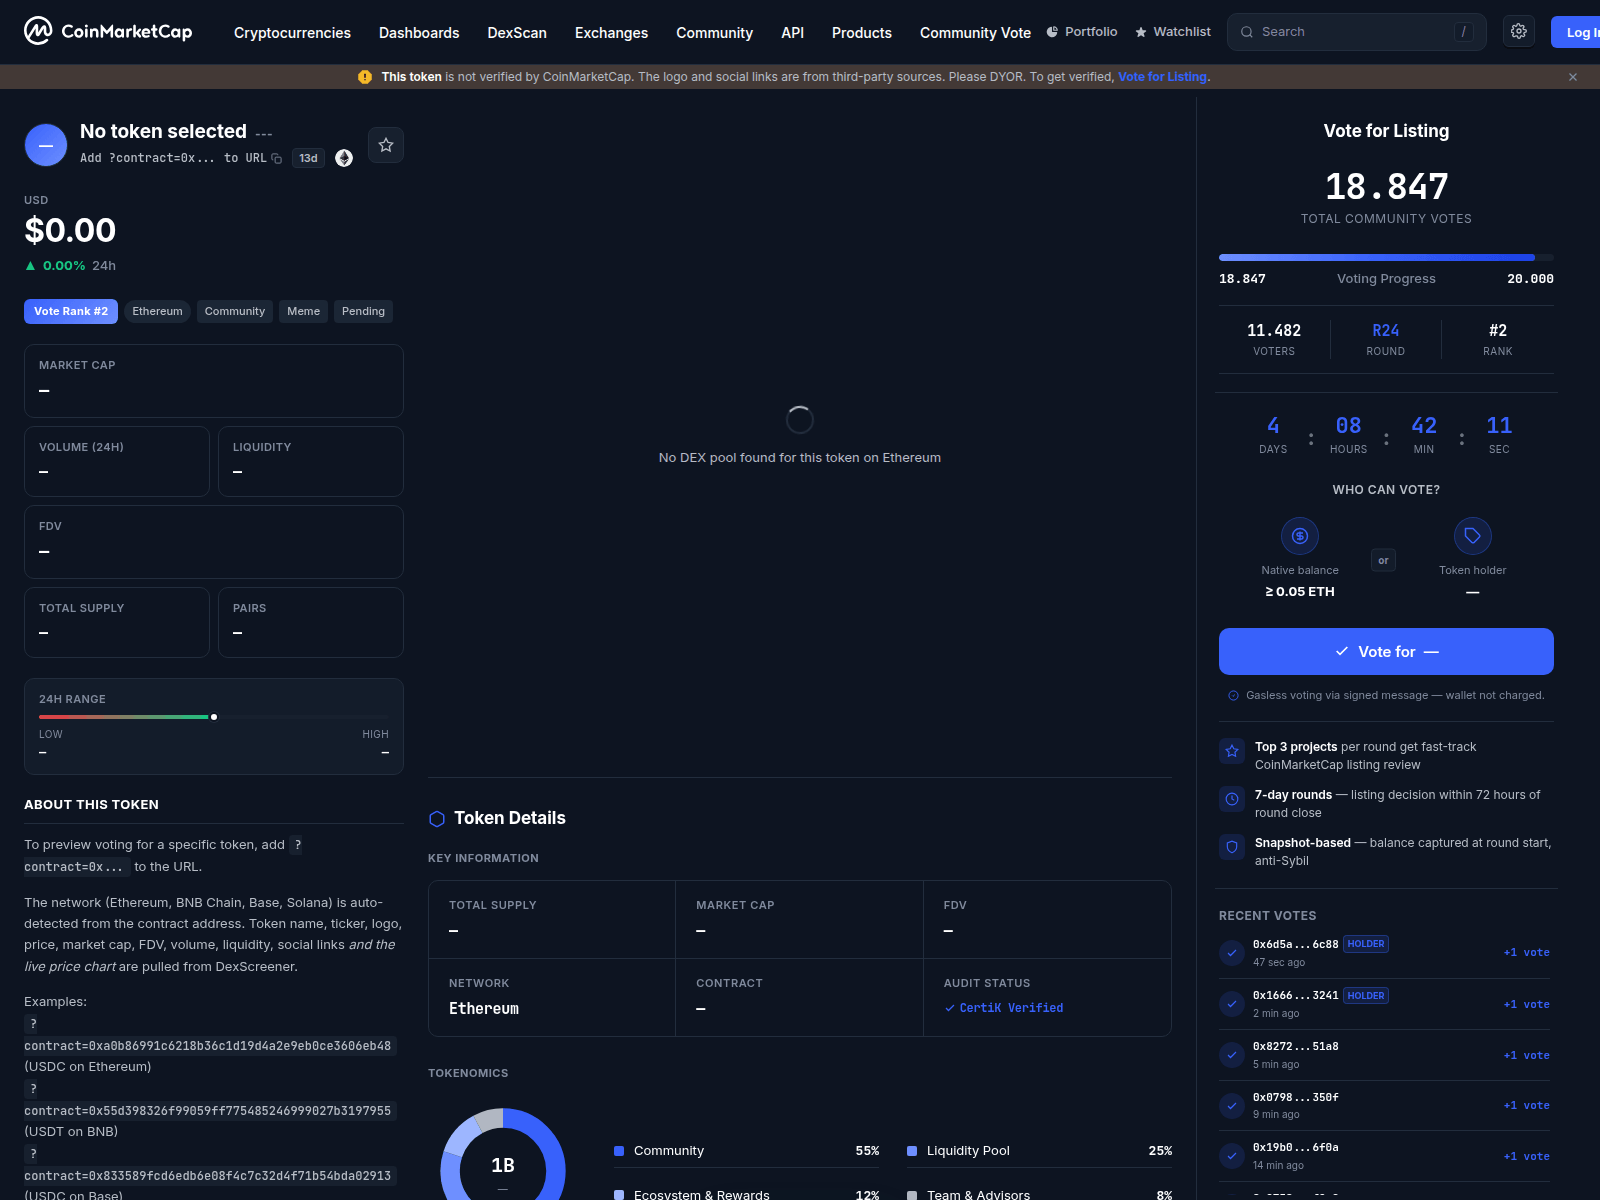This screenshot has height=1200, width=1600.
Task: Open Watchlist from the header
Action: [1173, 32]
